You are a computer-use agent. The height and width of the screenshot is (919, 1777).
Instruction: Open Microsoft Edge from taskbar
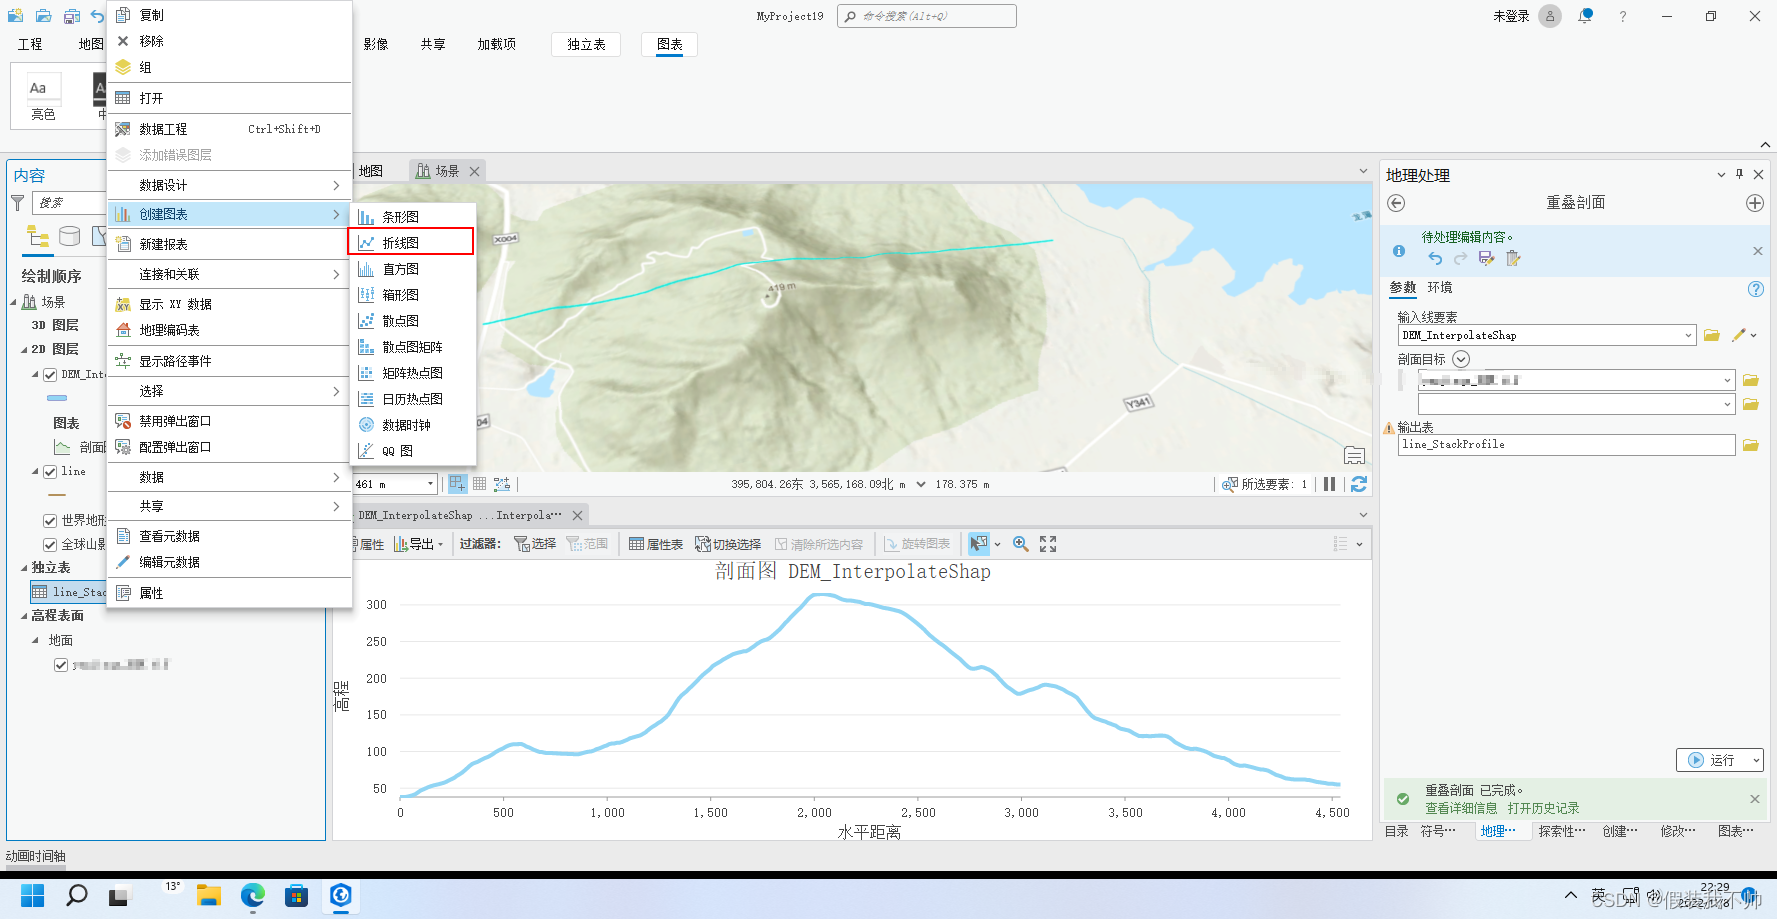coord(253,895)
